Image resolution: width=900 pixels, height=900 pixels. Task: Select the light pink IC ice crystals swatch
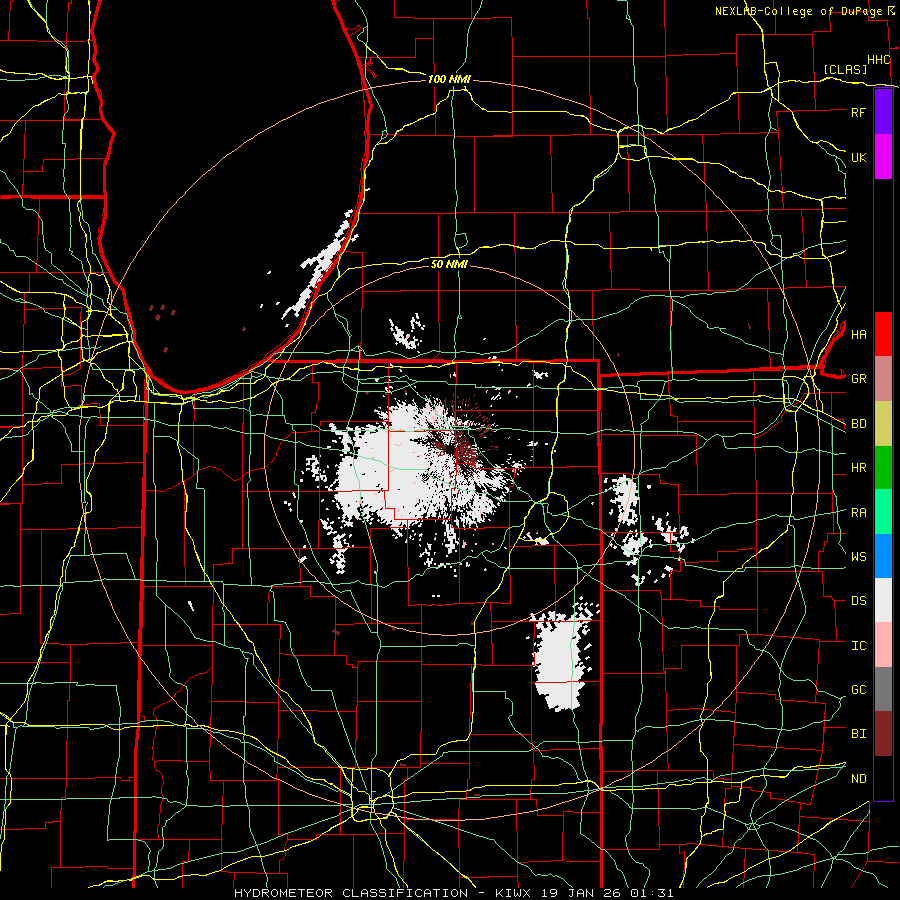tap(883, 645)
